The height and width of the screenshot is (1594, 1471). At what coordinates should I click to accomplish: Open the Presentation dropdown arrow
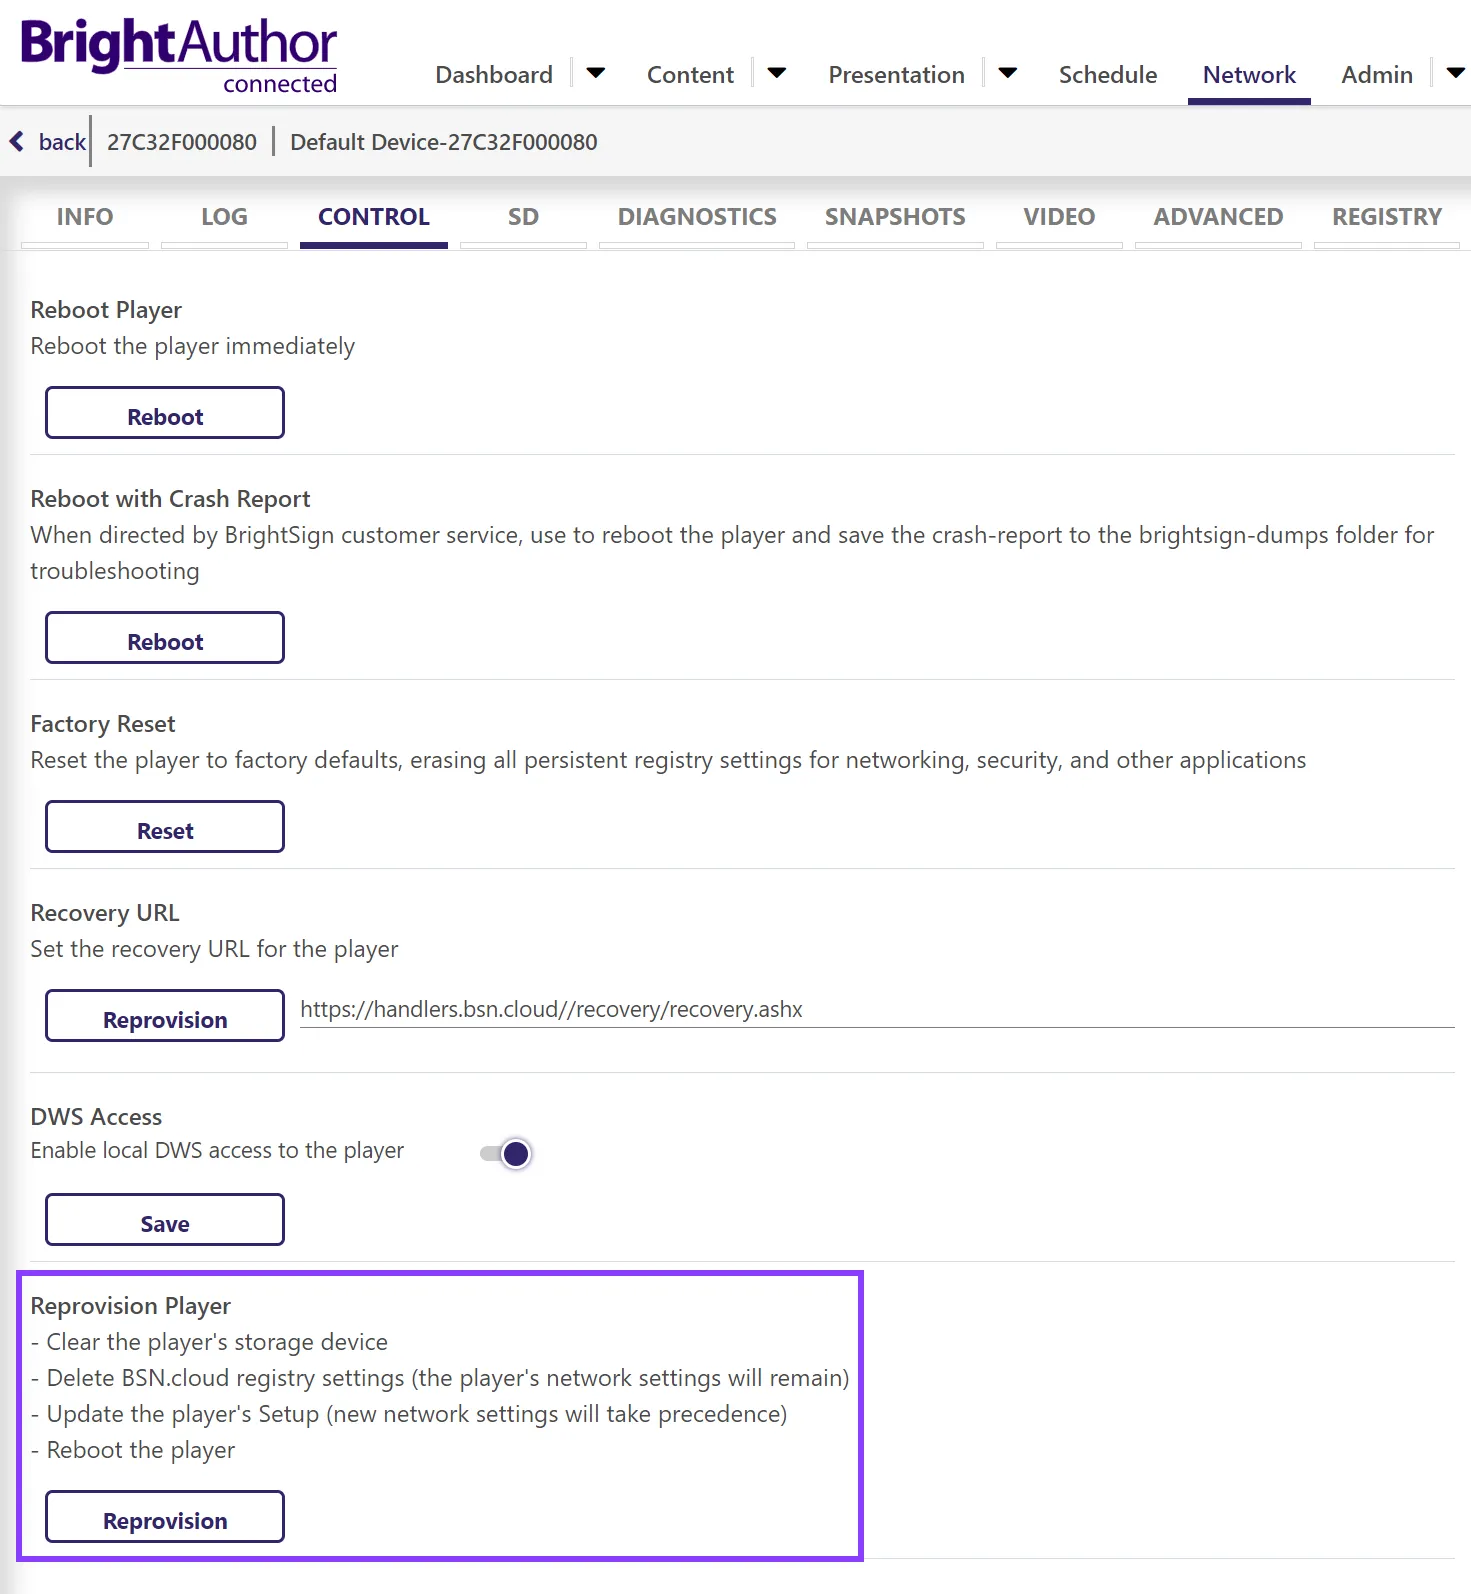point(1007,73)
